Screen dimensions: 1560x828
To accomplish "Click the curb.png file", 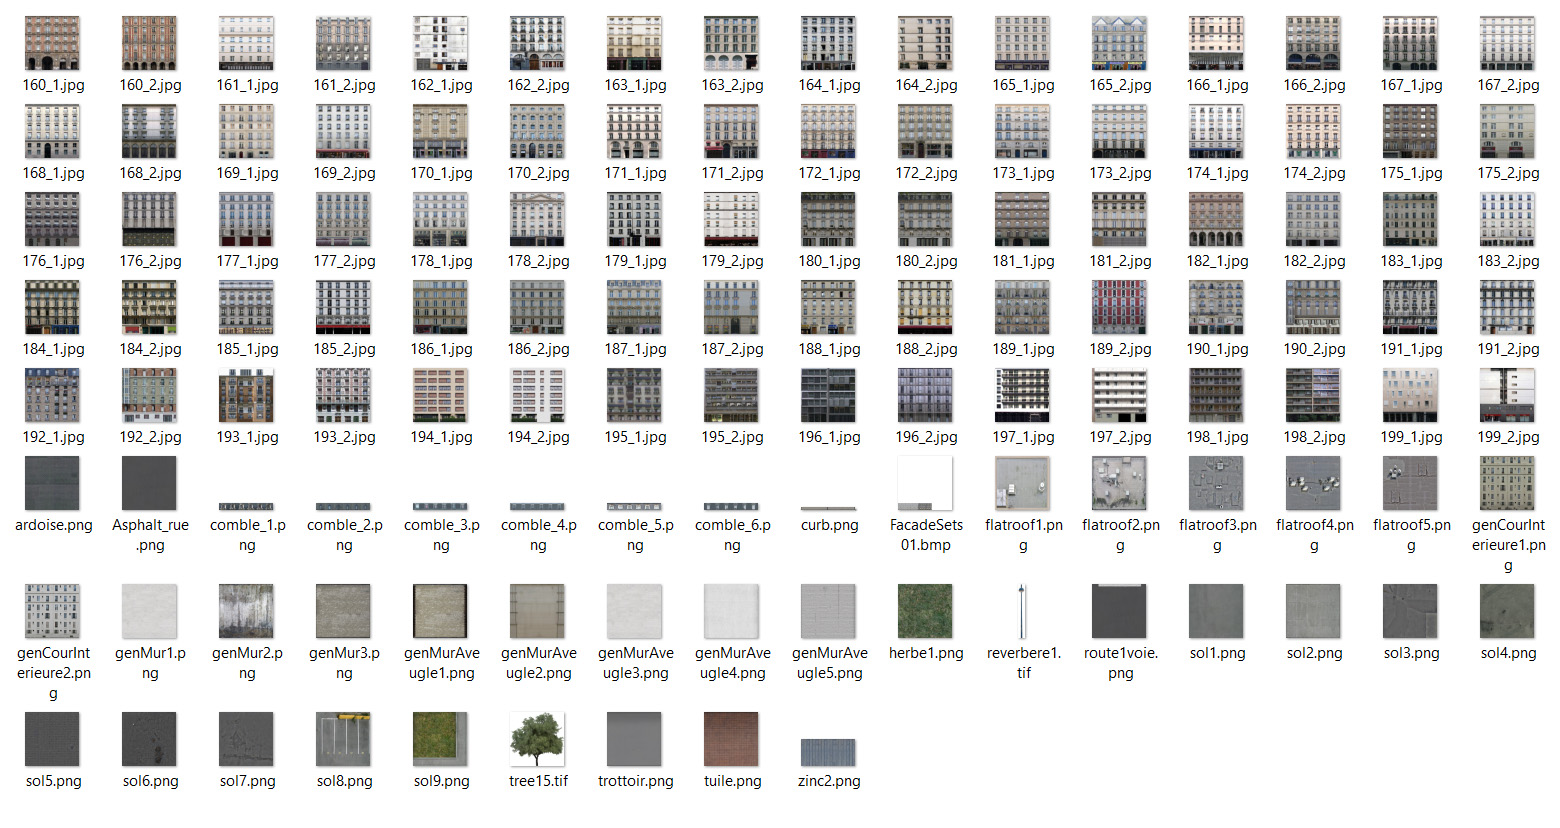I will [x=828, y=508].
